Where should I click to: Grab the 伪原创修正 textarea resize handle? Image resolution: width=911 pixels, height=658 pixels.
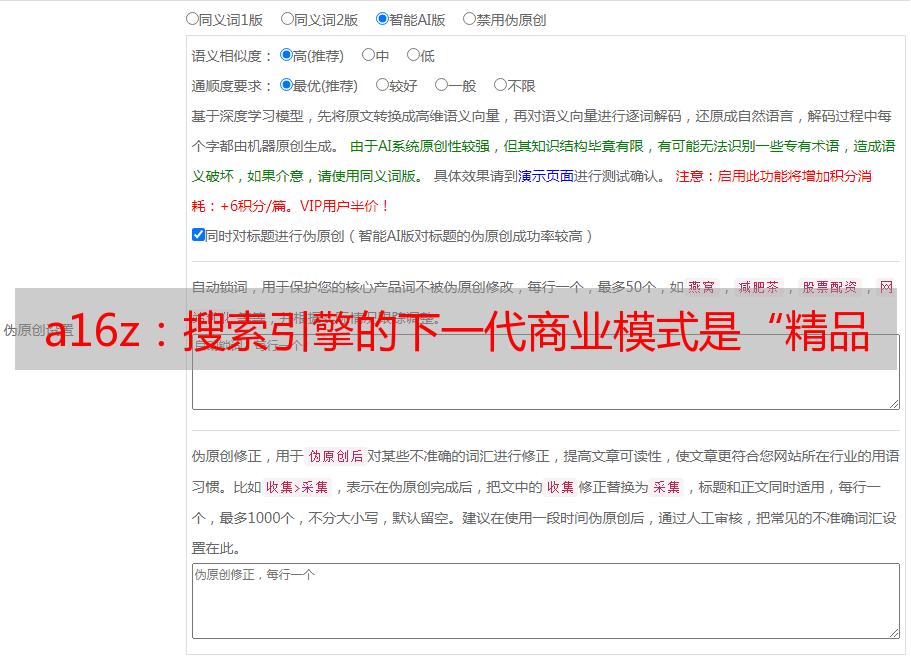893,632
